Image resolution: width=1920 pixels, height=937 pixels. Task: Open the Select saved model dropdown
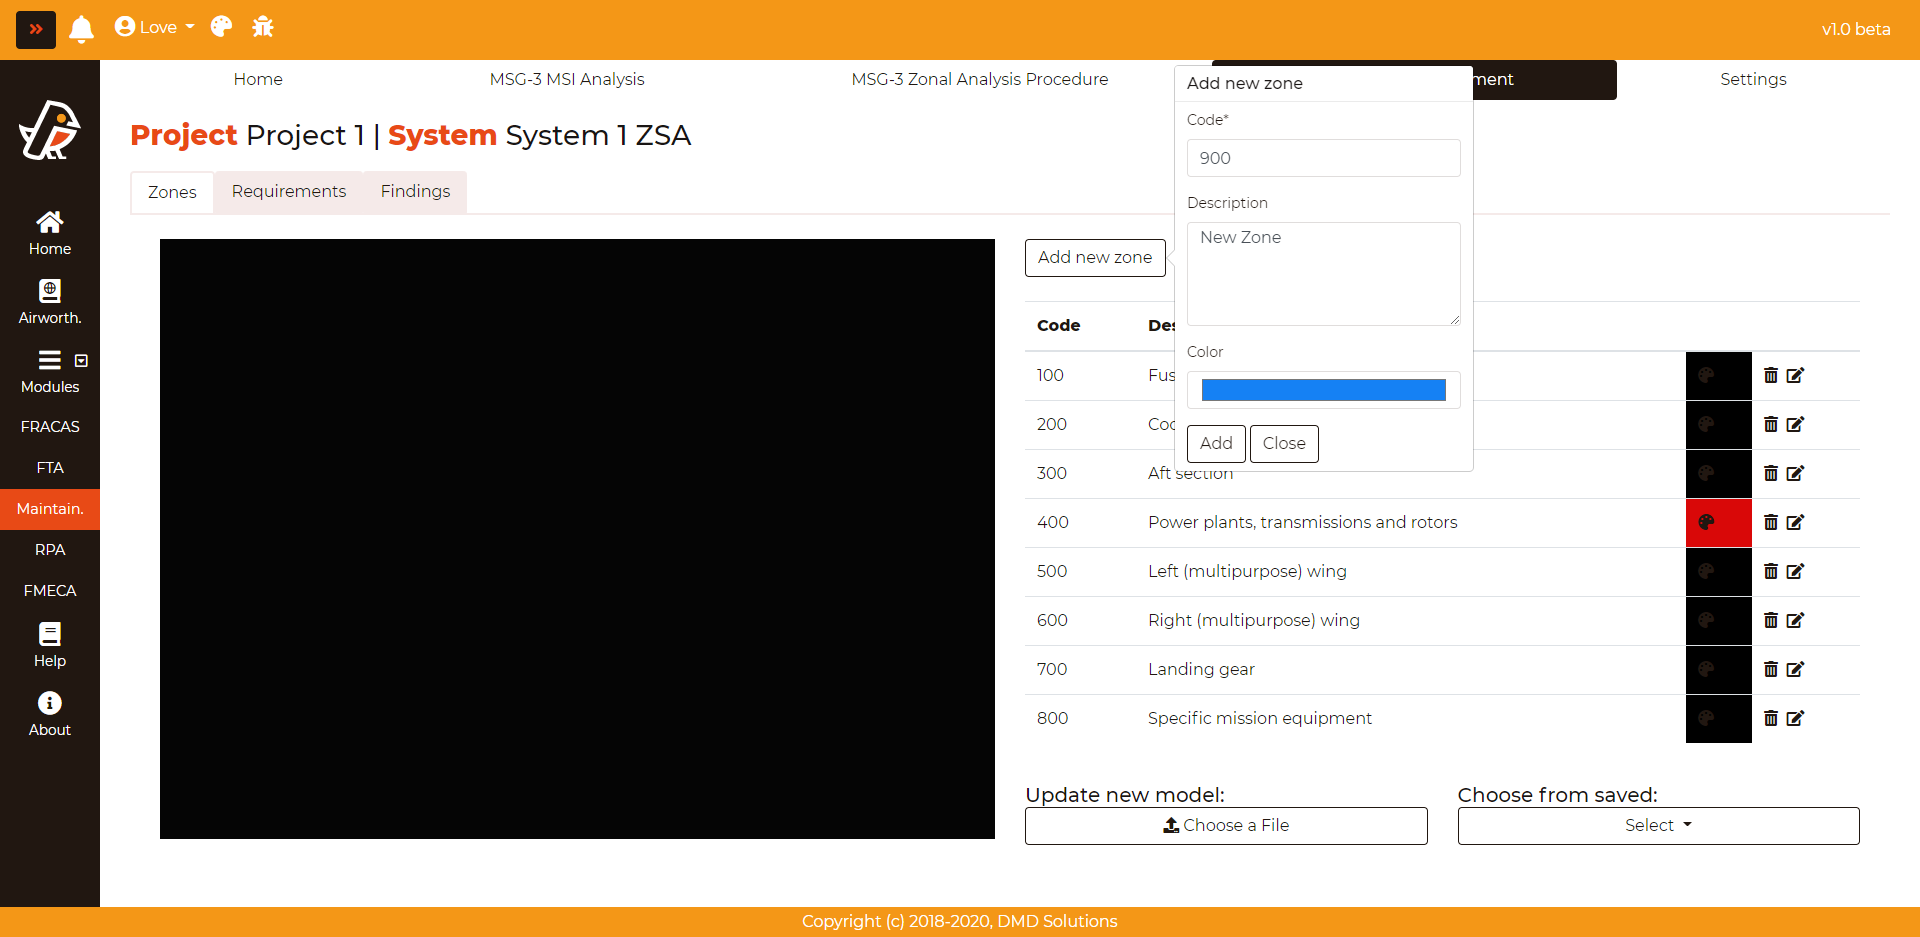1657,826
